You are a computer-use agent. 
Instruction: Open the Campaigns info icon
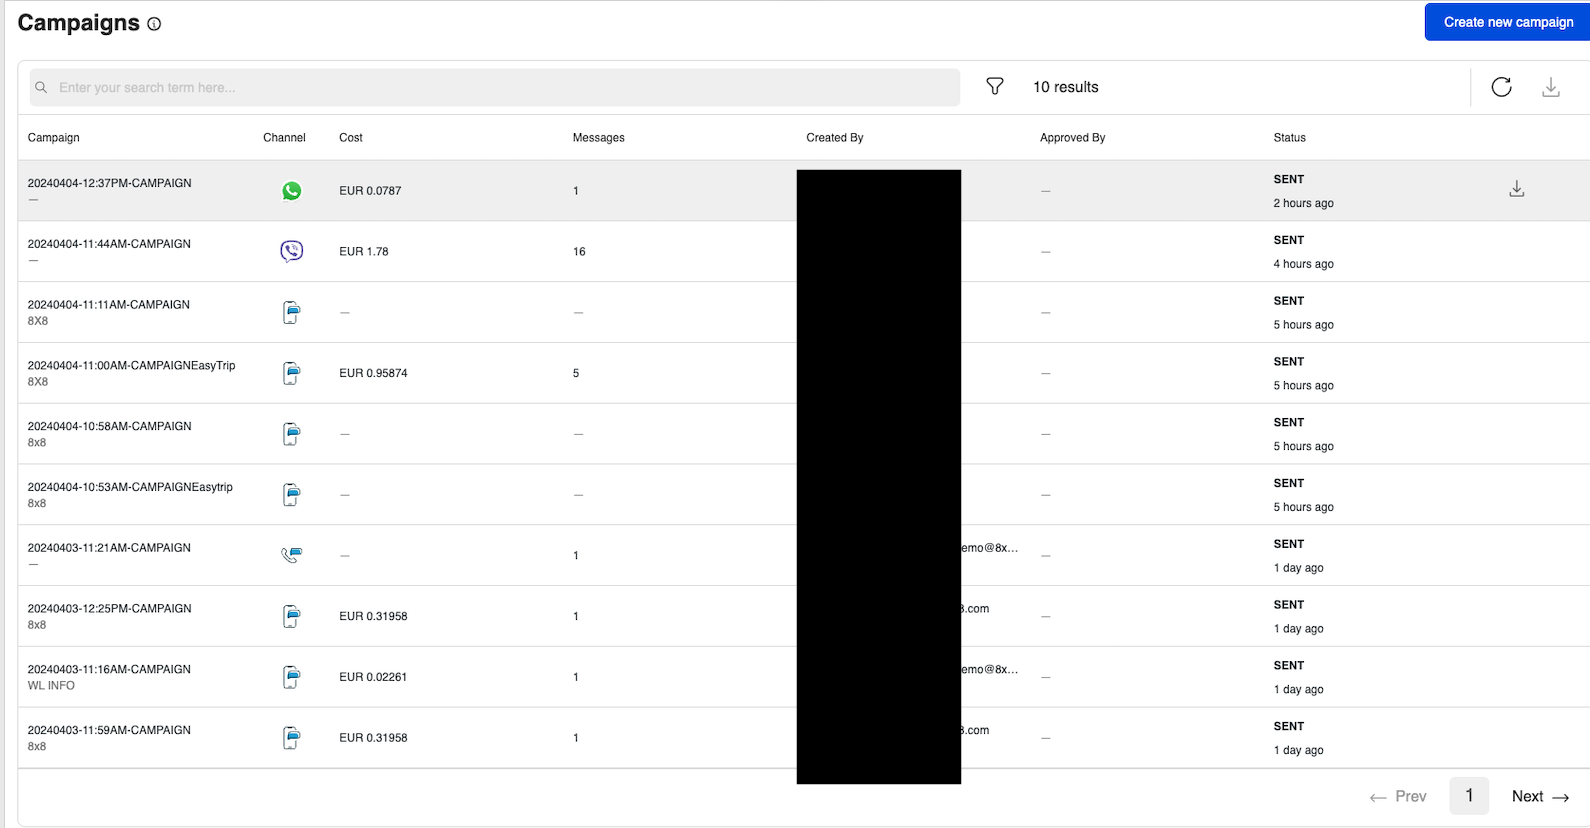click(154, 24)
